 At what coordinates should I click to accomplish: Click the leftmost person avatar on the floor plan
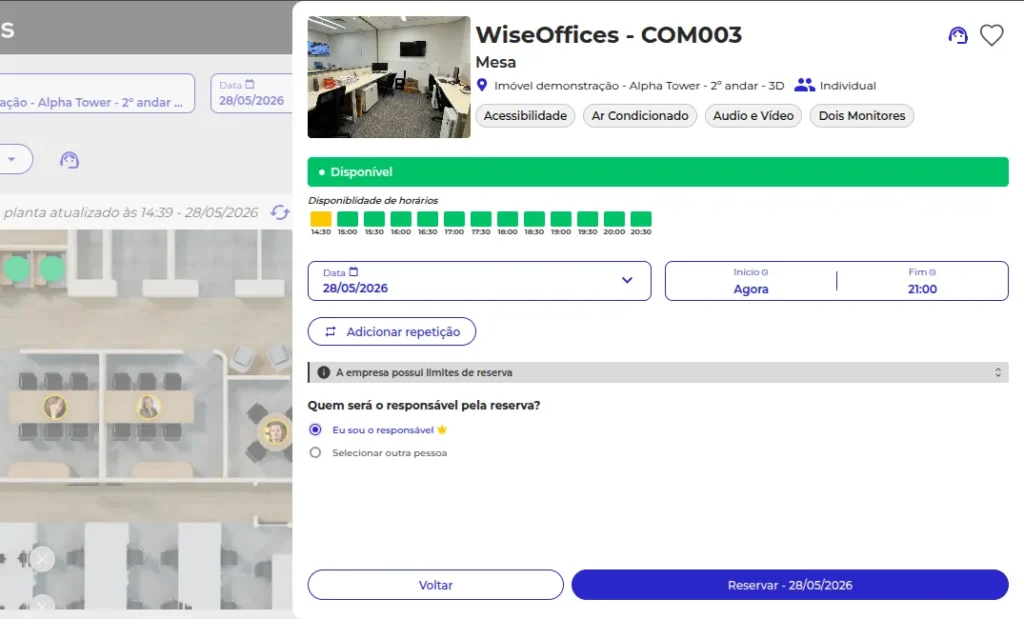(55, 407)
